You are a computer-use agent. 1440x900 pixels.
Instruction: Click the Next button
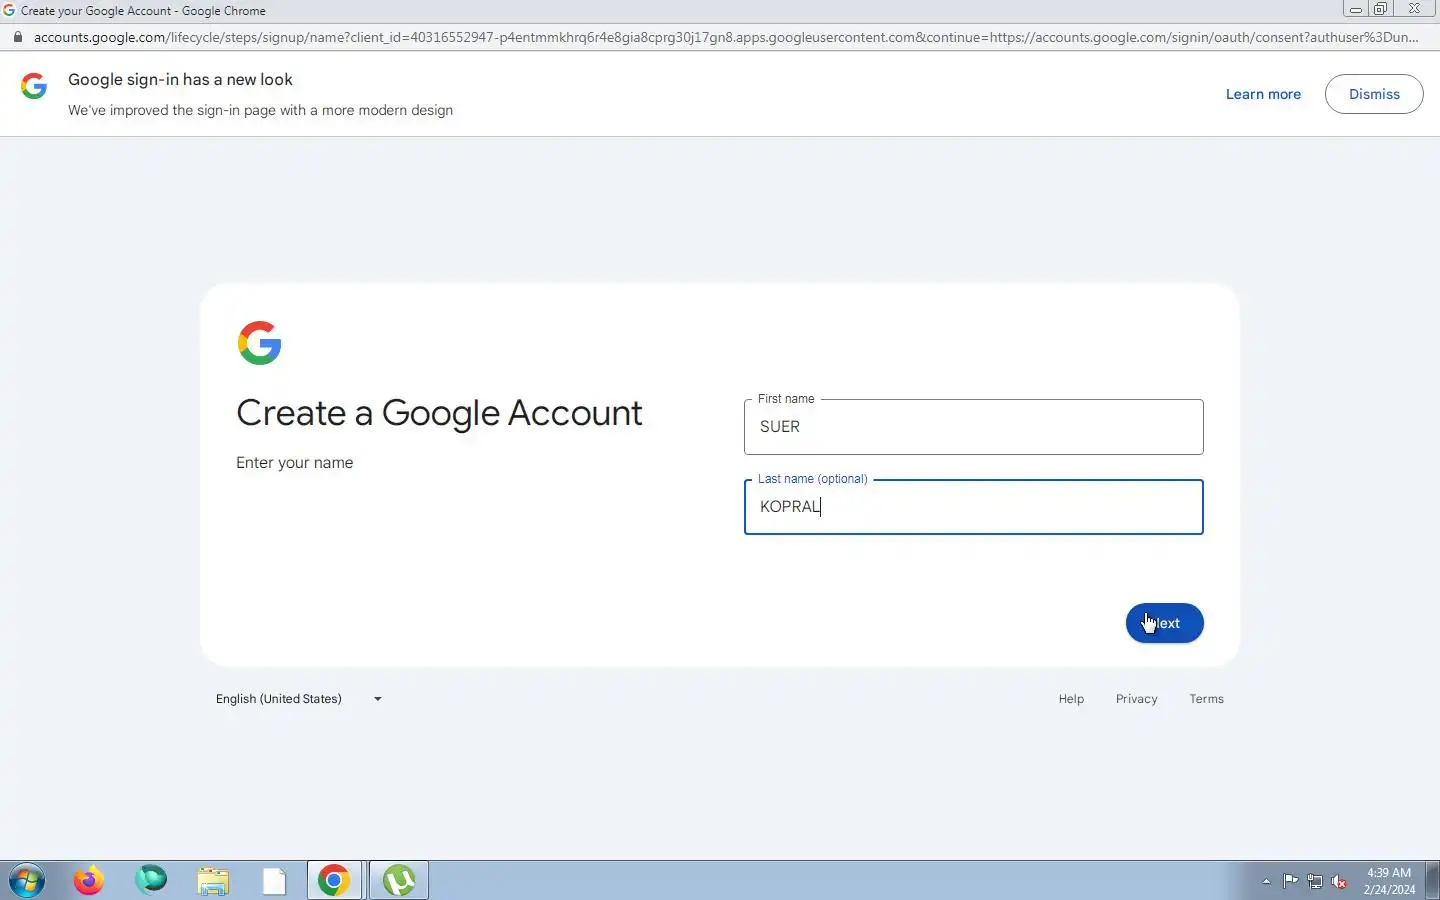tap(1164, 623)
